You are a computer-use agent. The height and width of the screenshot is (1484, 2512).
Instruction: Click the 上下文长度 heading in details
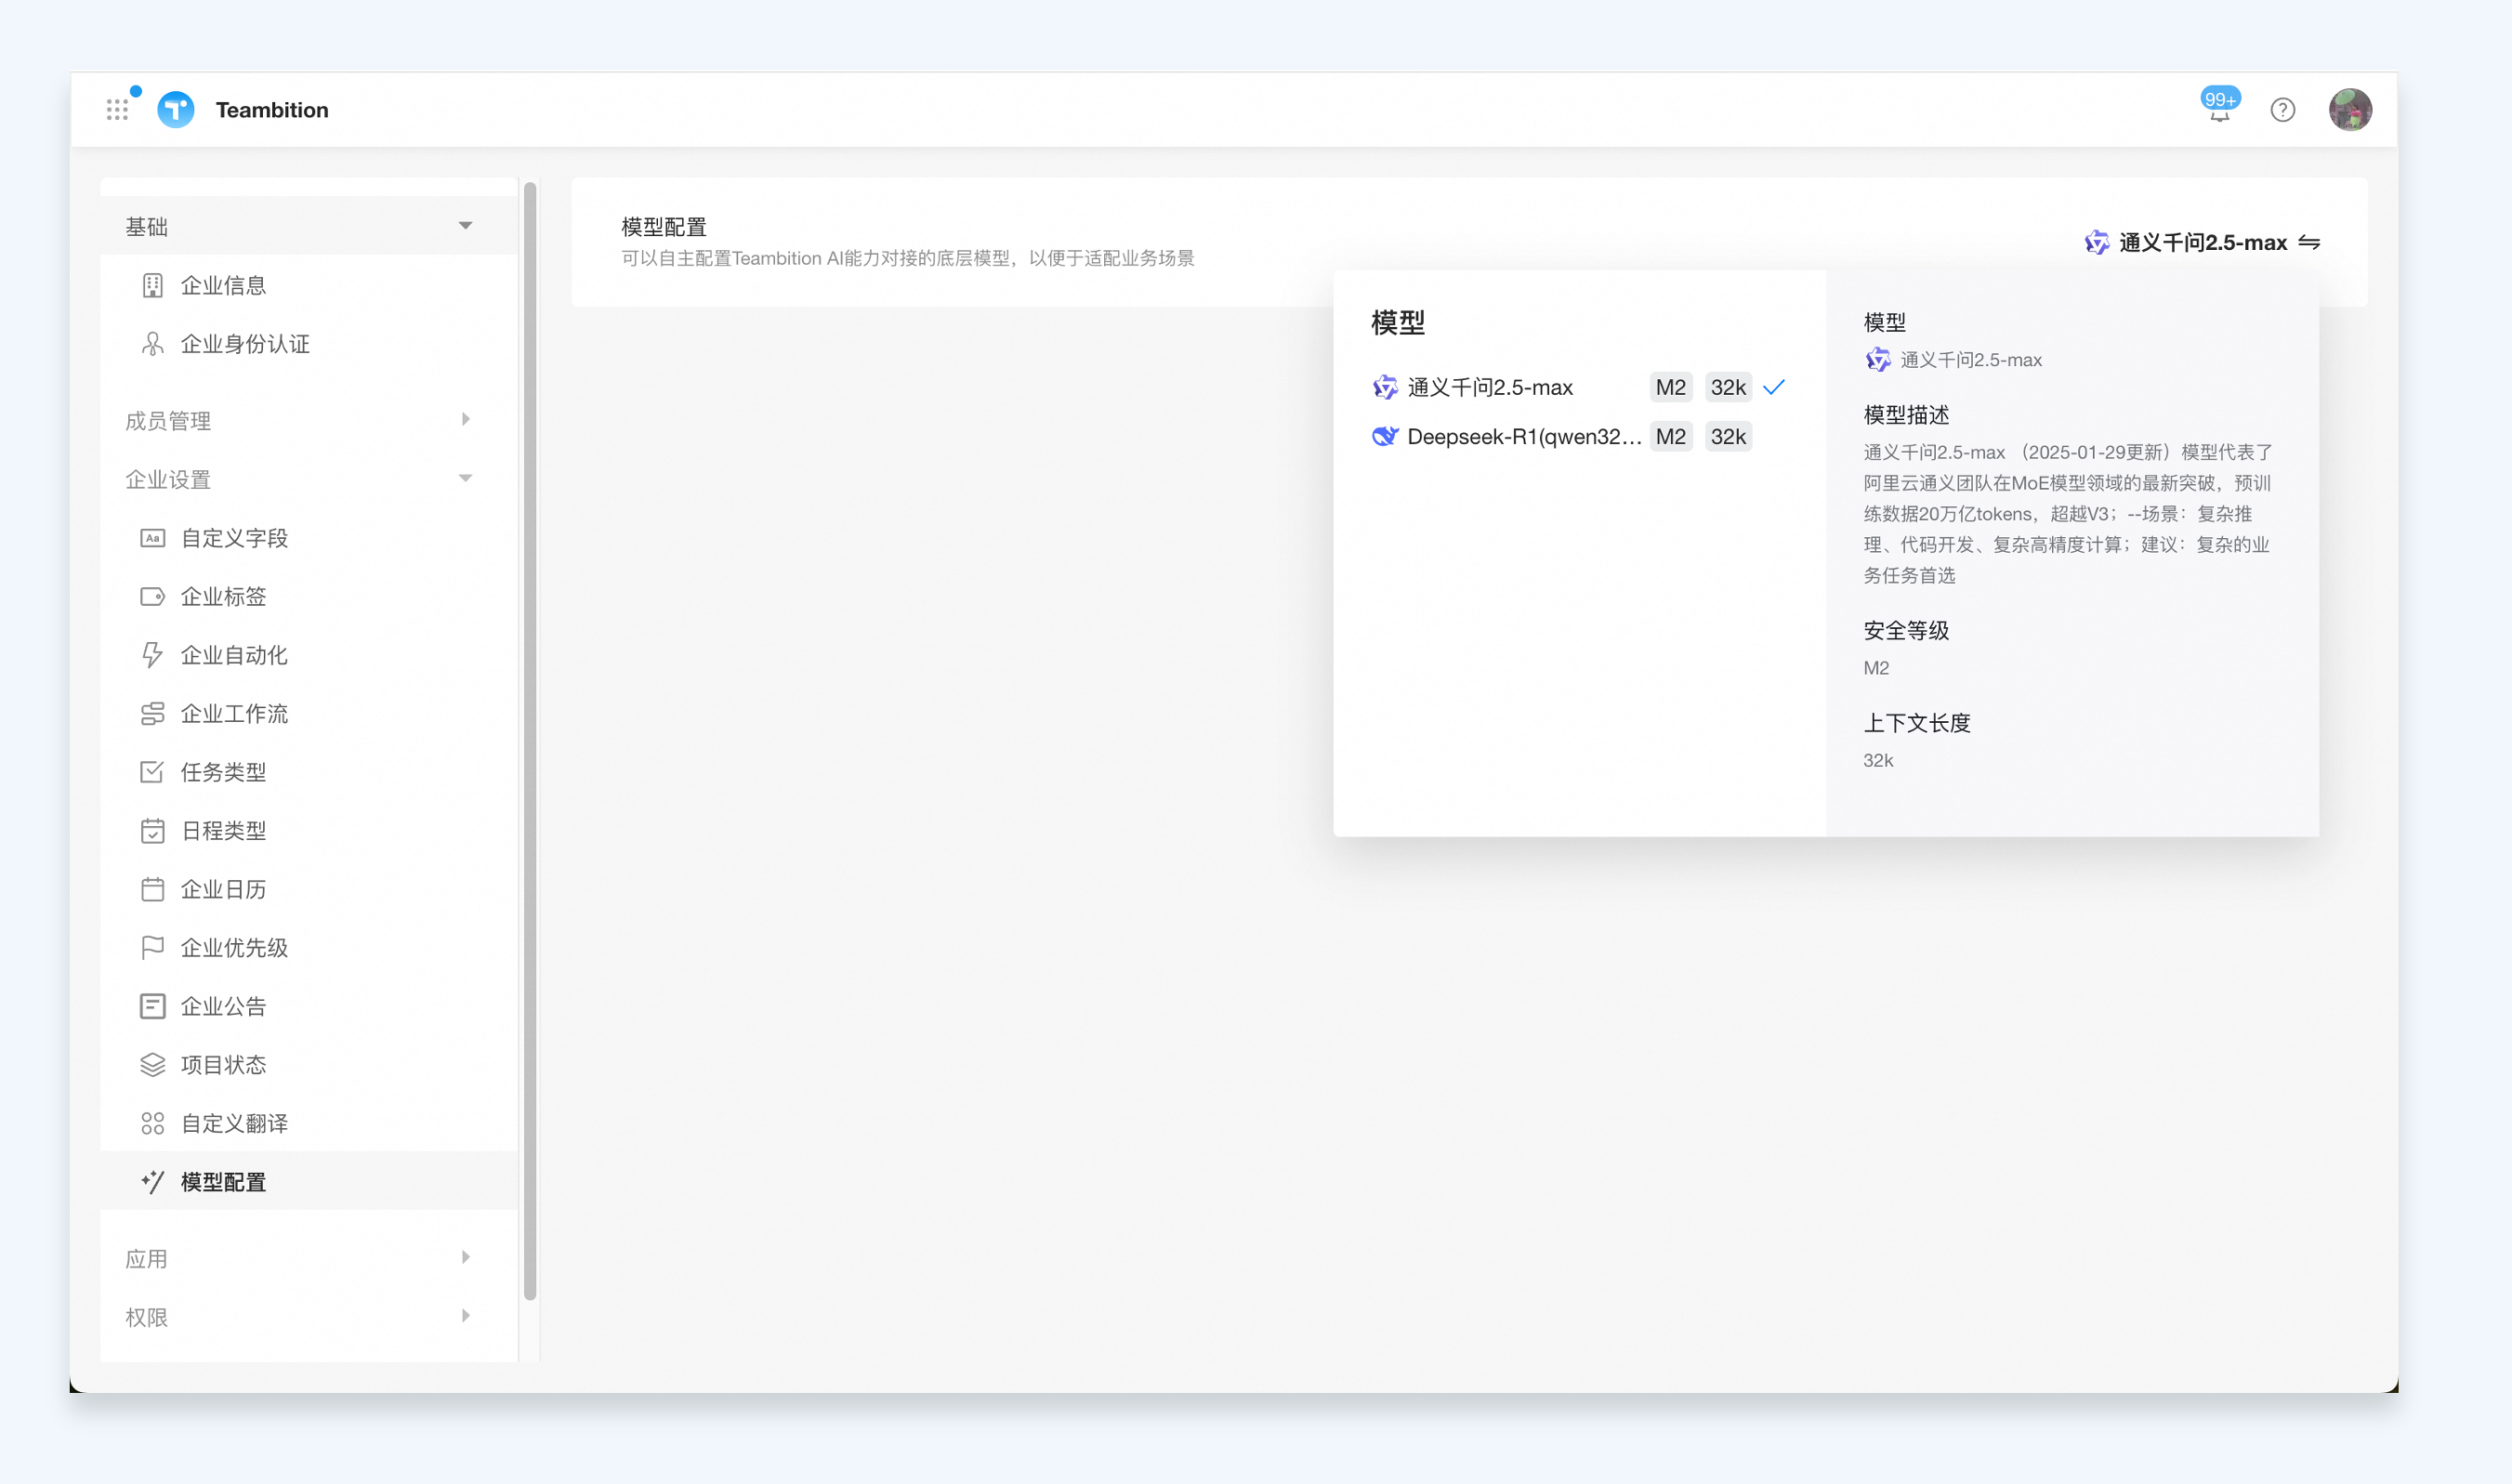(1917, 723)
